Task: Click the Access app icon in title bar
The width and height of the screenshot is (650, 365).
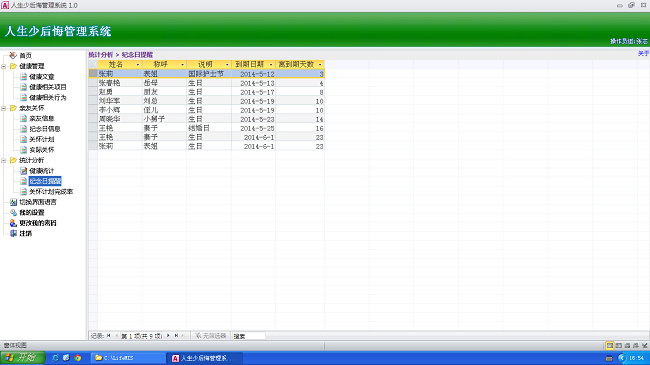Action: click(5, 5)
